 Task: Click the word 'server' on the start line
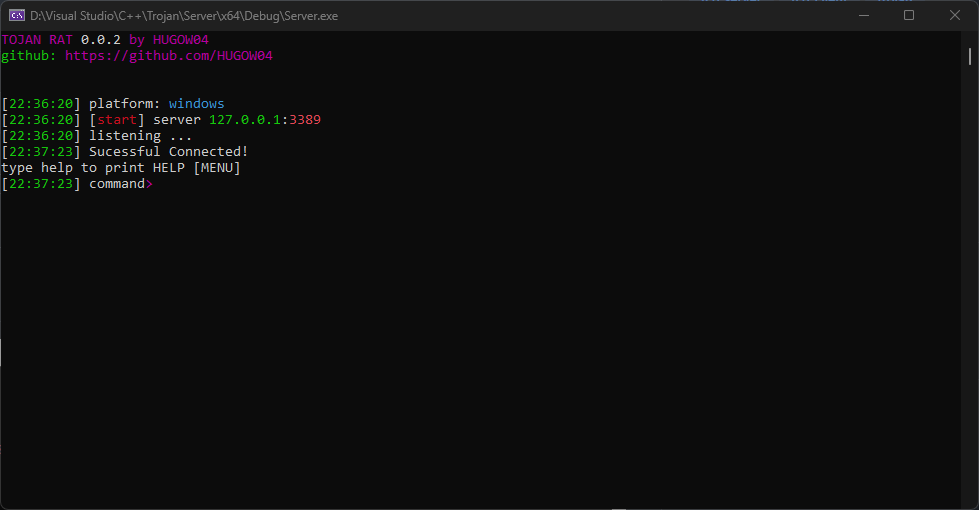(x=177, y=120)
